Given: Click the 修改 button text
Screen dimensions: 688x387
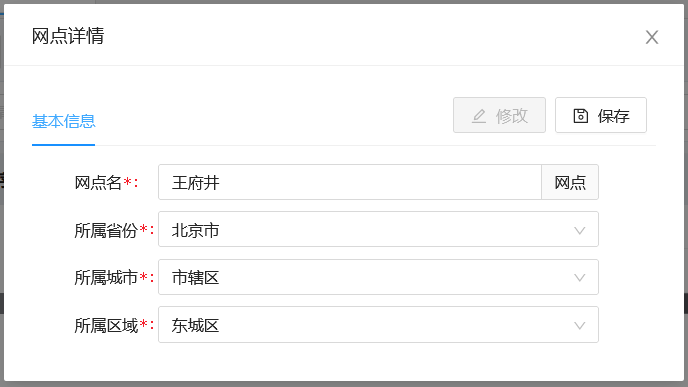Looking at the screenshot, I should coord(512,116).
